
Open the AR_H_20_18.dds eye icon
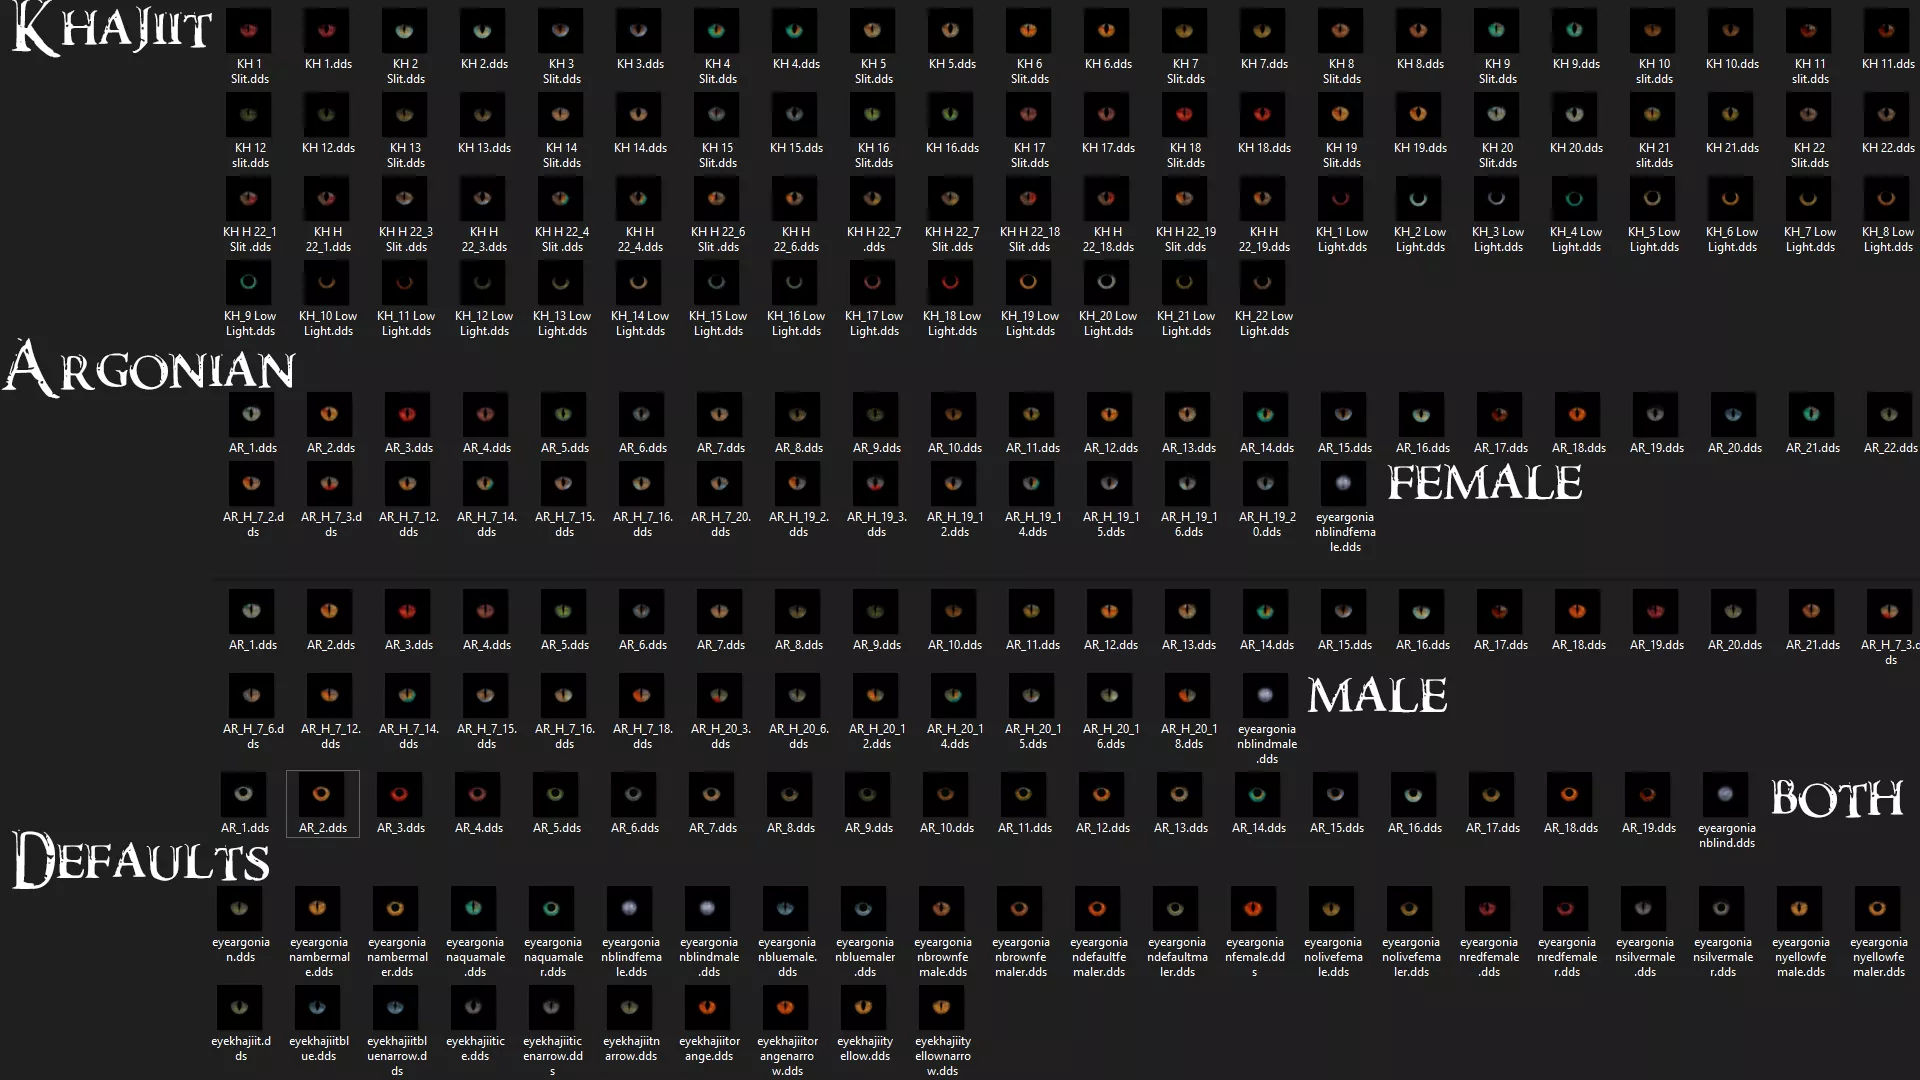(1187, 696)
